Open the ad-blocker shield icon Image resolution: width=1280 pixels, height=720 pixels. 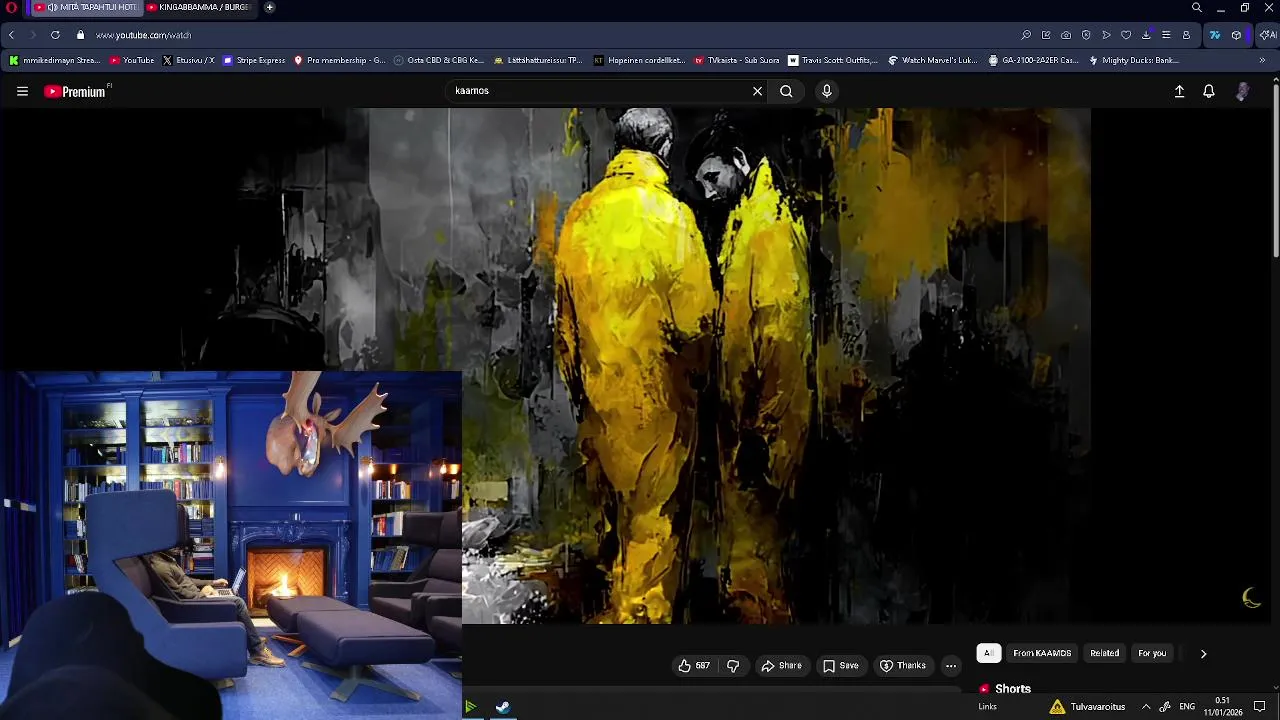point(1086,35)
